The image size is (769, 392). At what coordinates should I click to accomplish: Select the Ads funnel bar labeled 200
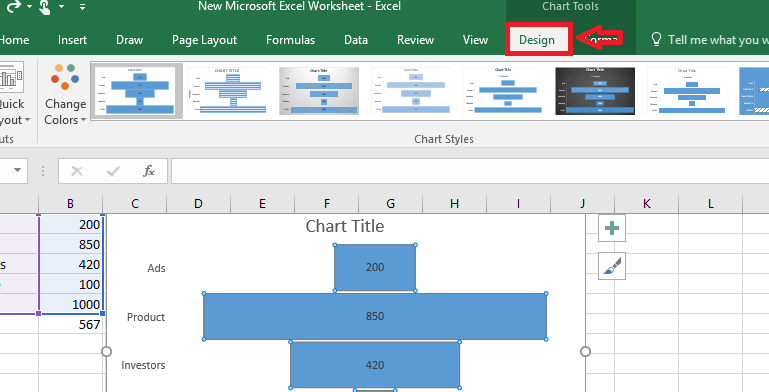[x=375, y=267]
